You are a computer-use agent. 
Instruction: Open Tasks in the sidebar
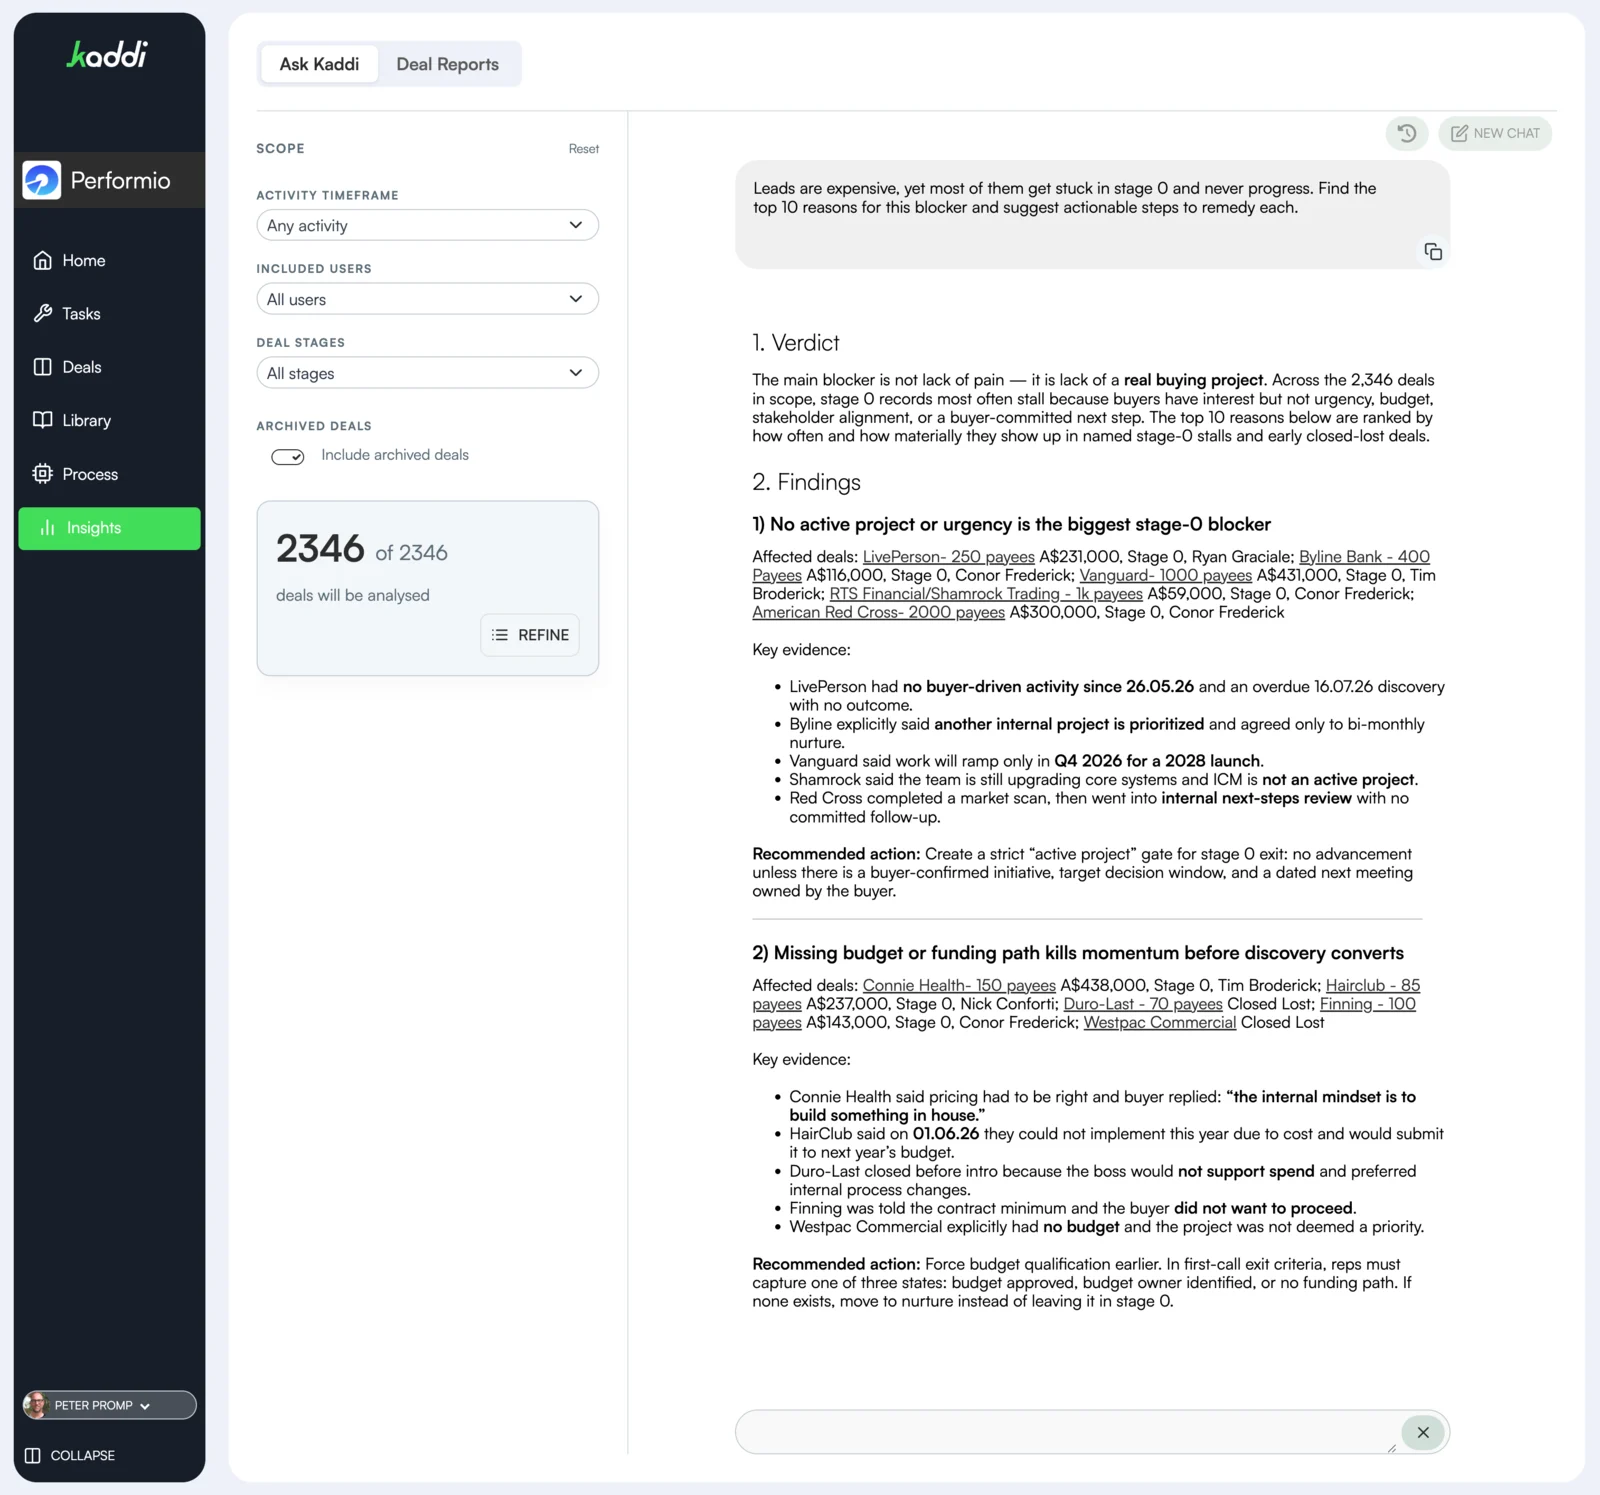click(x=109, y=314)
